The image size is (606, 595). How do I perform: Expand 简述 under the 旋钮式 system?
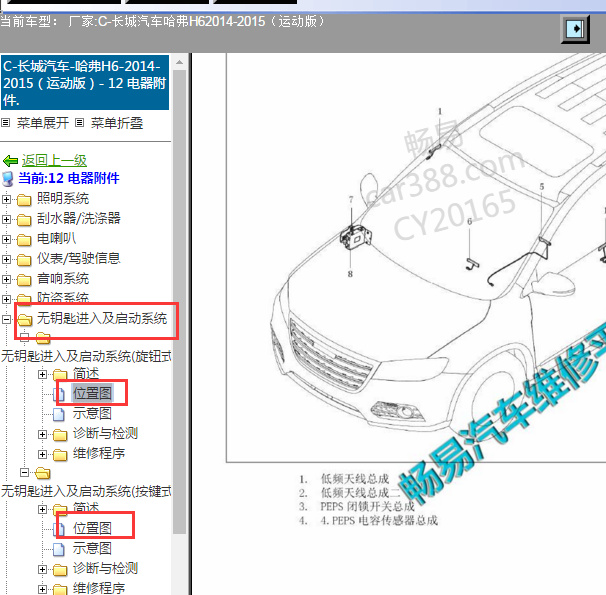[43, 374]
